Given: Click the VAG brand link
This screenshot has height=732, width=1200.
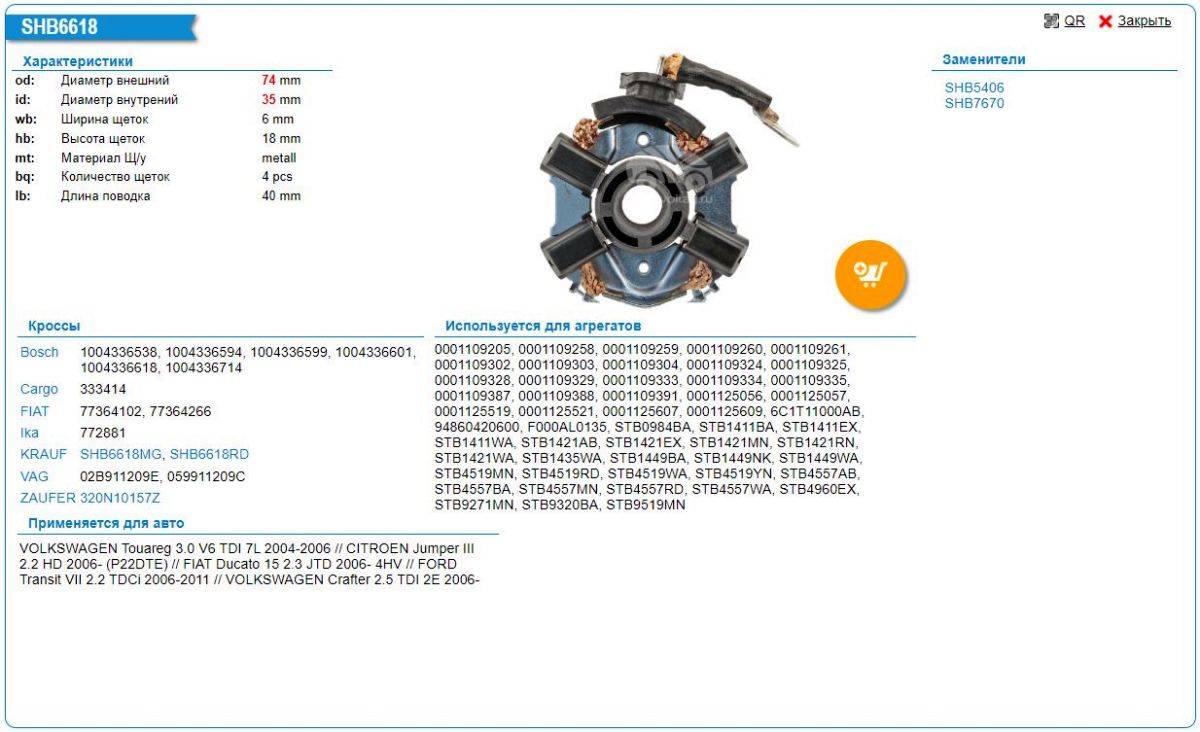Looking at the screenshot, I should [x=34, y=476].
